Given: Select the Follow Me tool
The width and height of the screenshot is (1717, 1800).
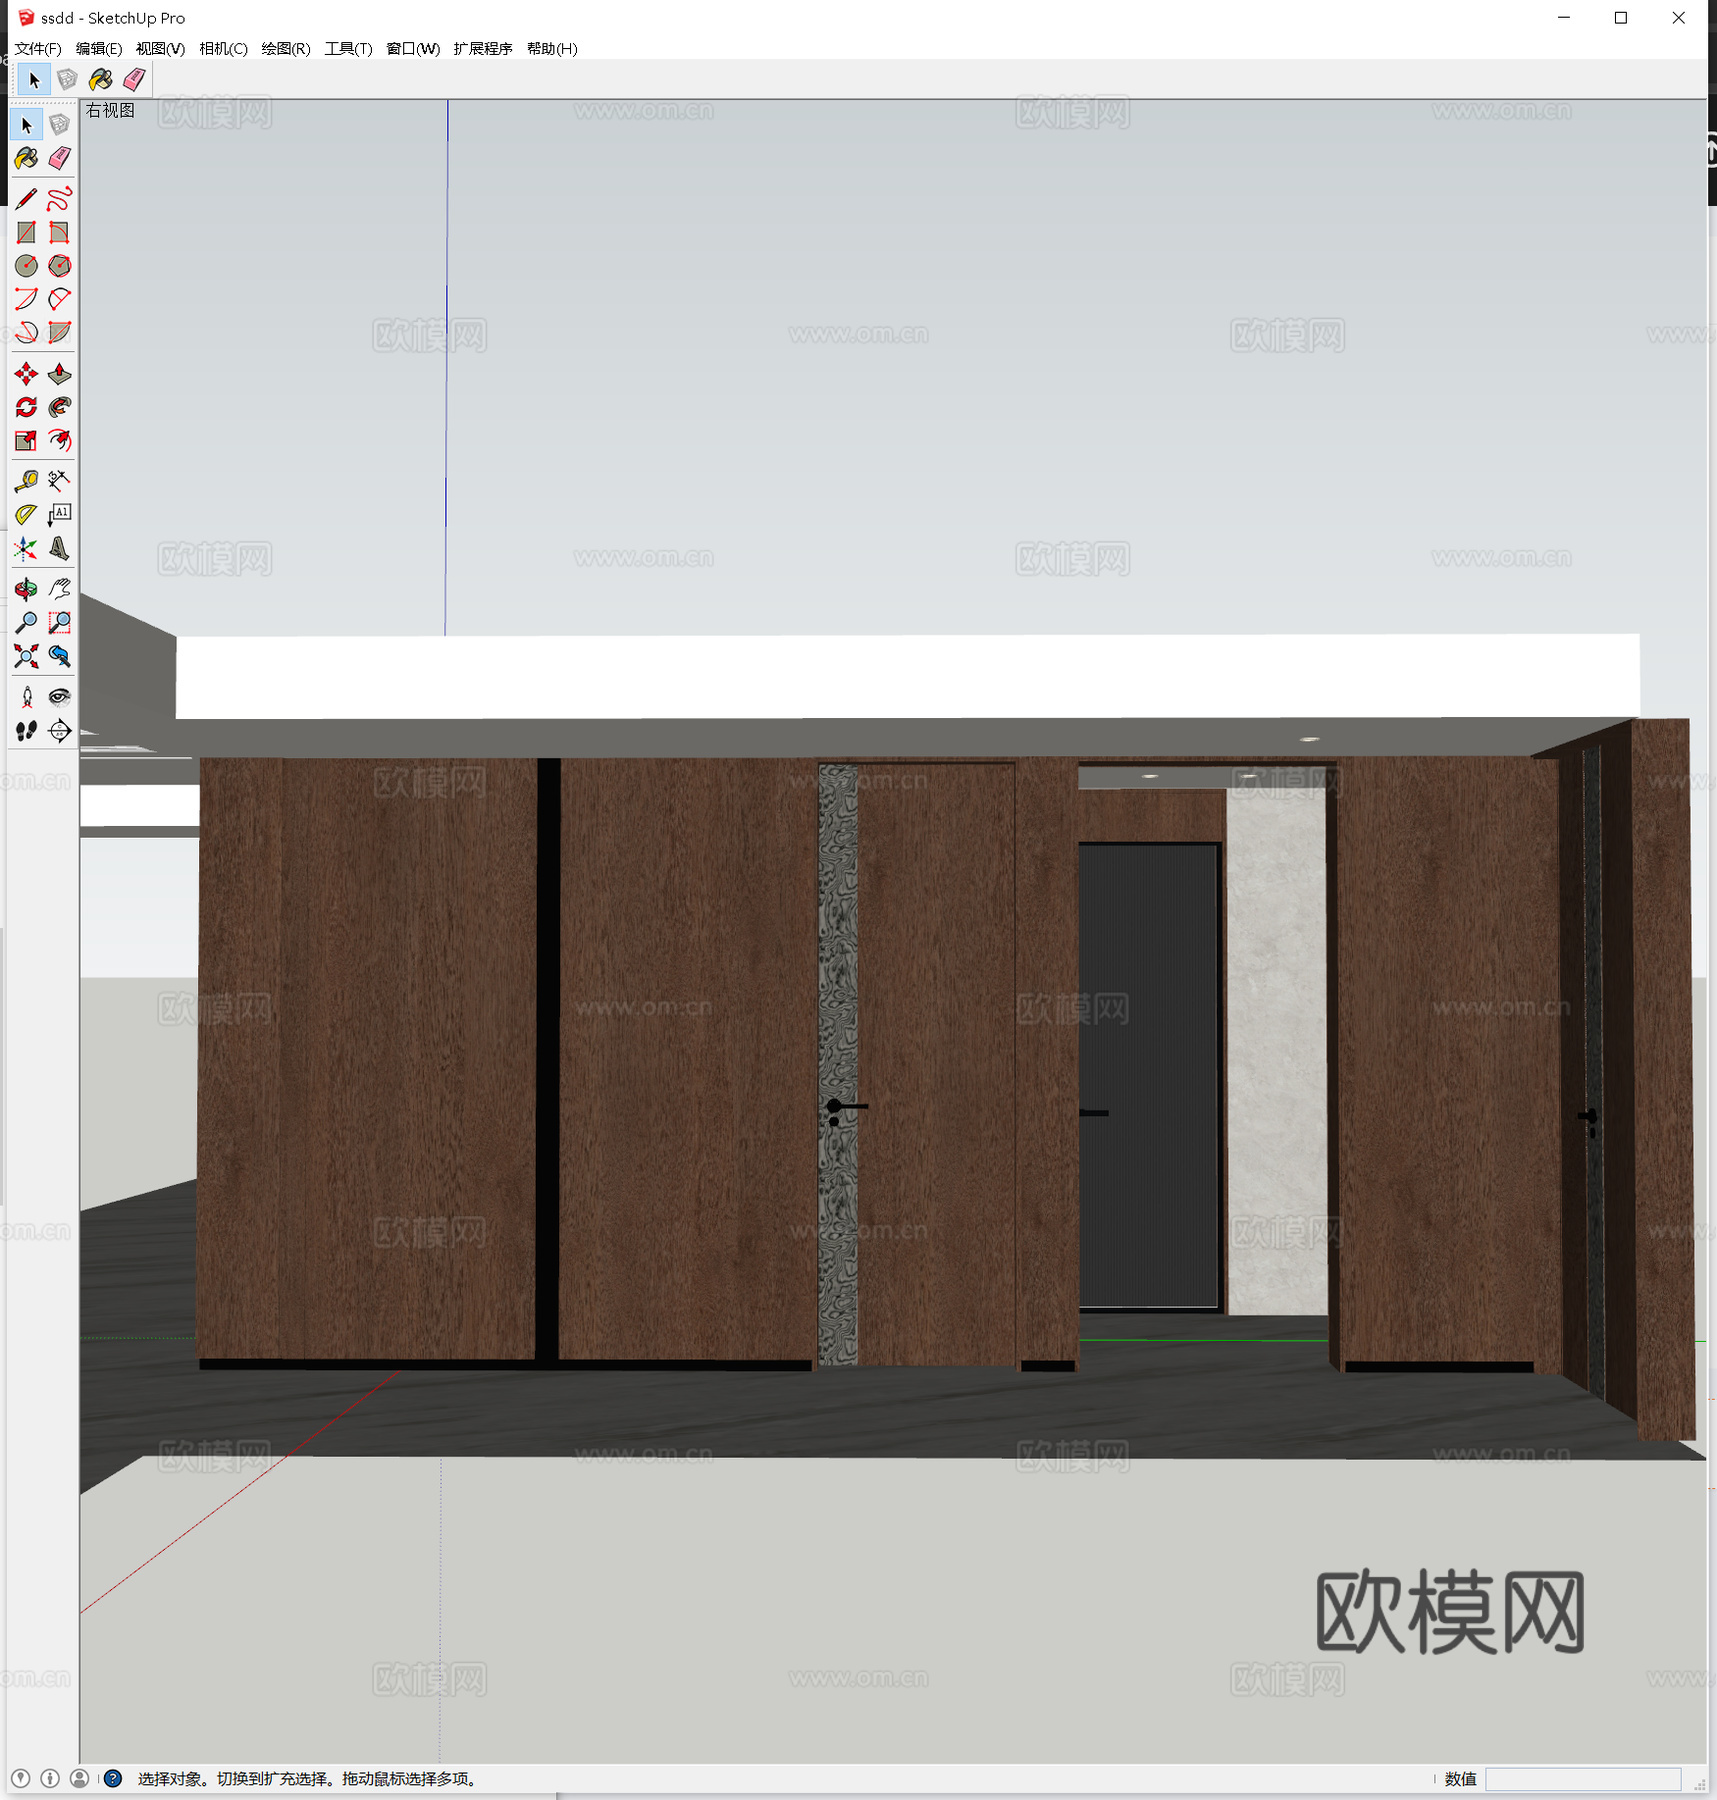Looking at the screenshot, I should coord(60,407).
